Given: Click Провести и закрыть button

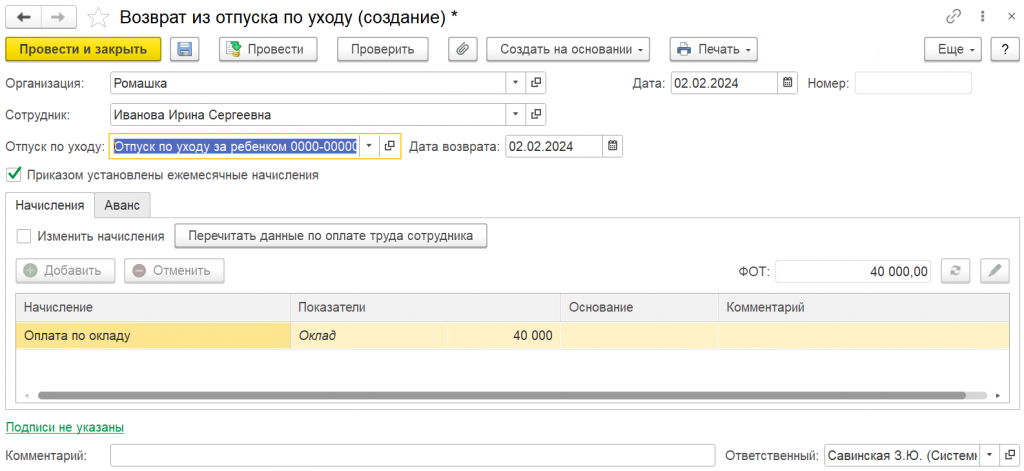Looking at the screenshot, I should (x=84, y=49).
